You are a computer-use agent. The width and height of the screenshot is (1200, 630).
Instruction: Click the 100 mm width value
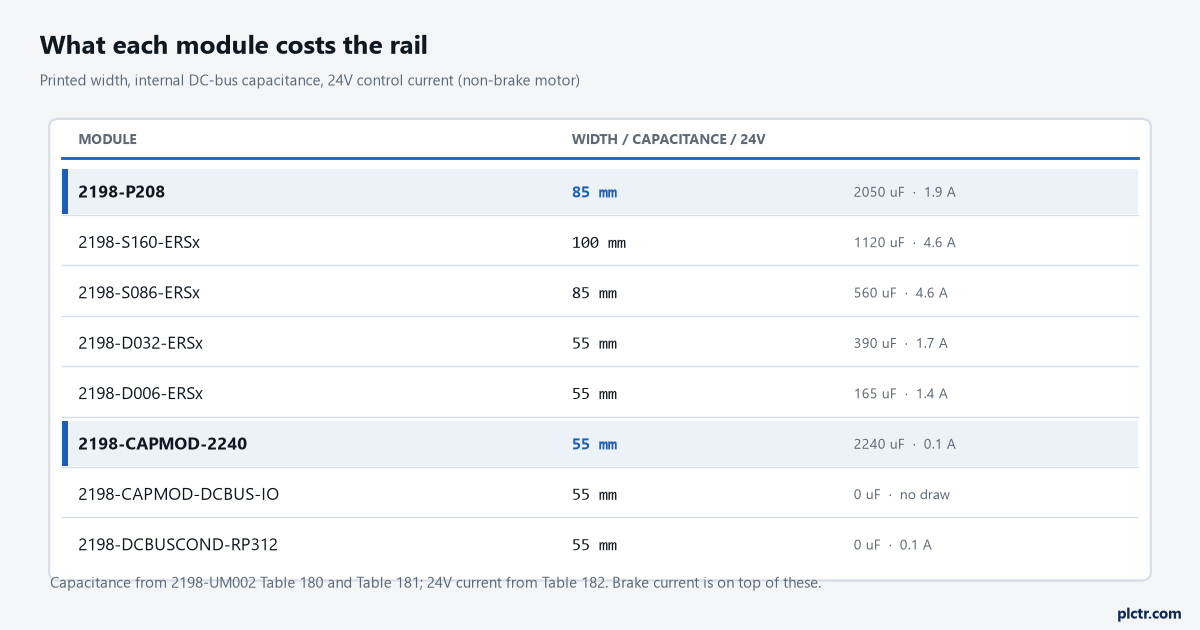coord(599,242)
